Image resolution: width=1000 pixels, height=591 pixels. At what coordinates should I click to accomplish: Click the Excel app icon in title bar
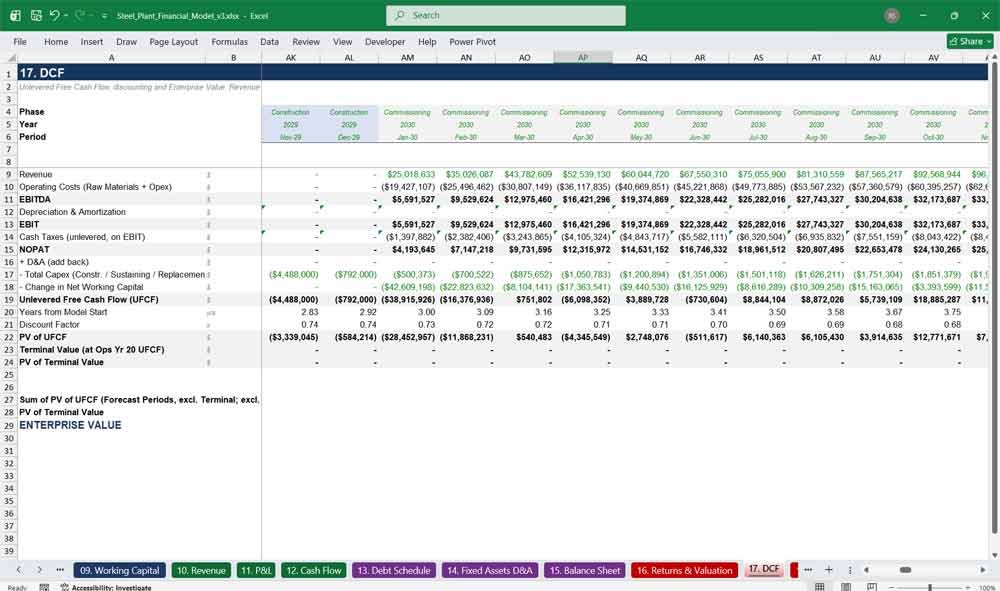(x=15, y=15)
